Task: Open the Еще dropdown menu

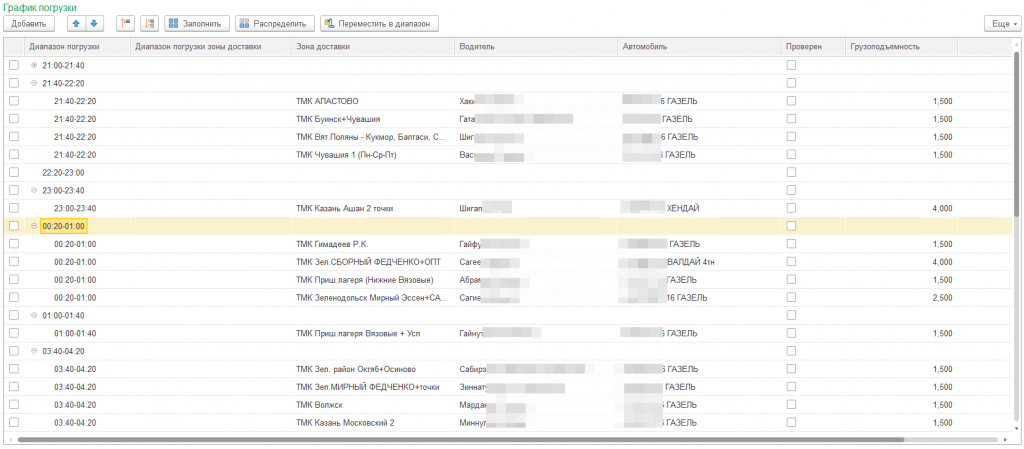Action: point(1002,23)
